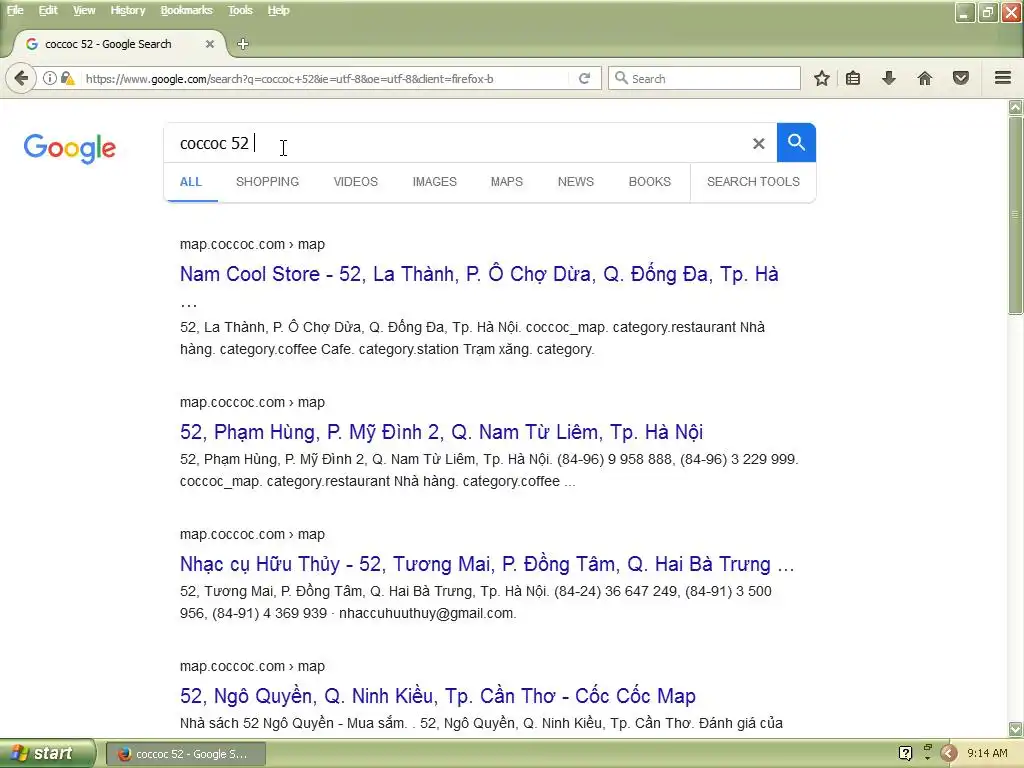Open Pocket save icon
Viewport: 1024px width, 768px height.
[x=961, y=79]
